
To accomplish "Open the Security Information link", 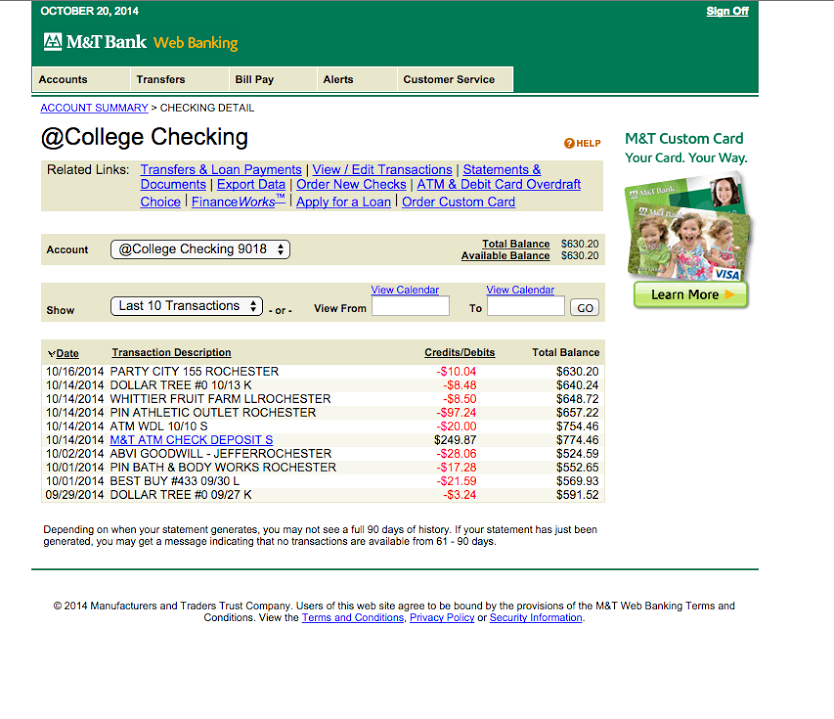I will pyautogui.click(x=536, y=617).
